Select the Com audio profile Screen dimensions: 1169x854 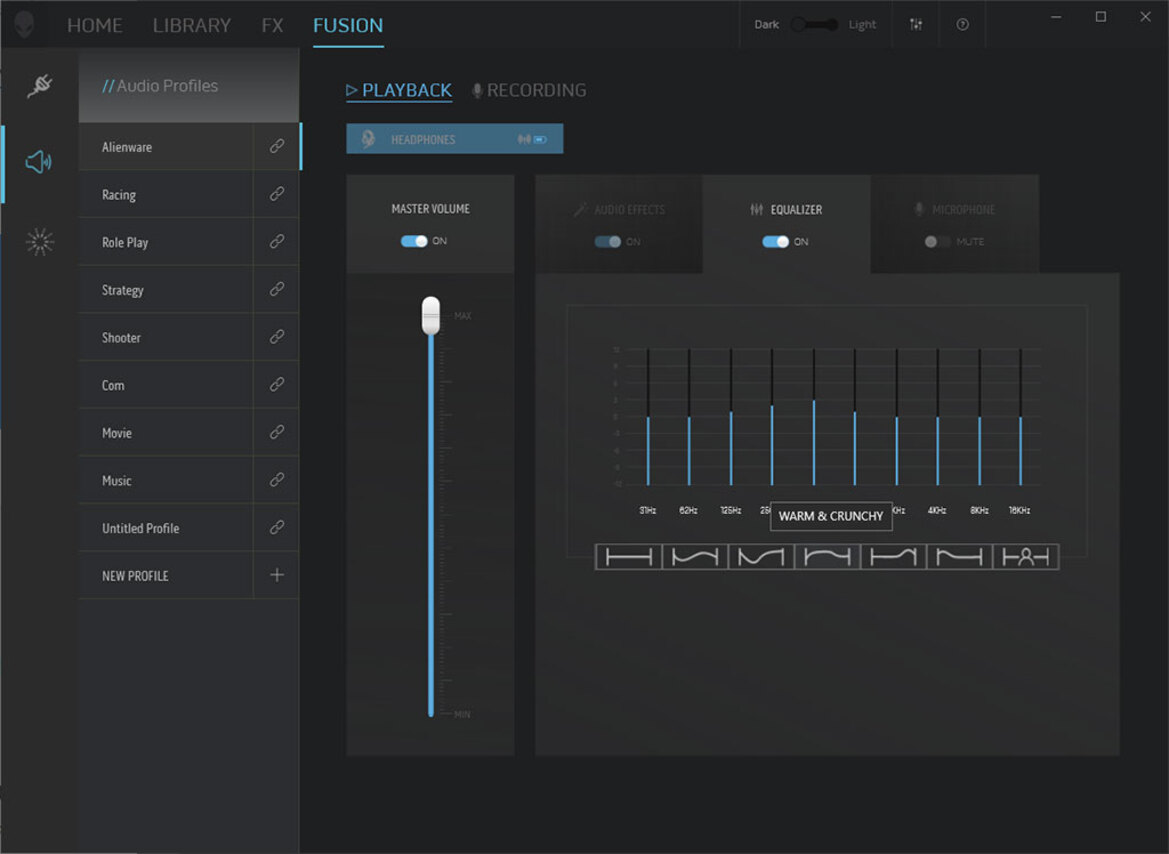click(166, 386)
